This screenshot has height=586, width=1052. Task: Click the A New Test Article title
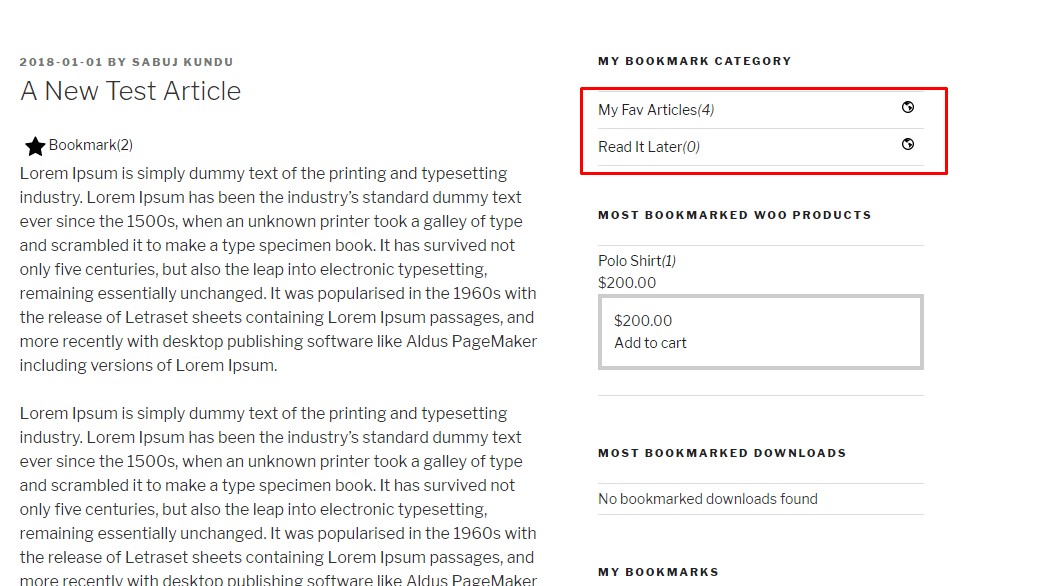pos(130,91)
